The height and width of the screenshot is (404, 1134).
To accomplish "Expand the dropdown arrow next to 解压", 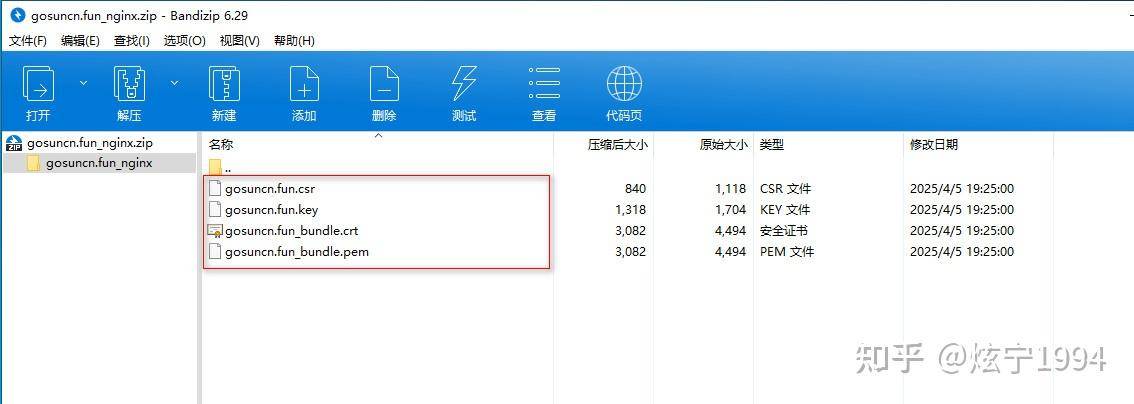I will coord(174,83).
